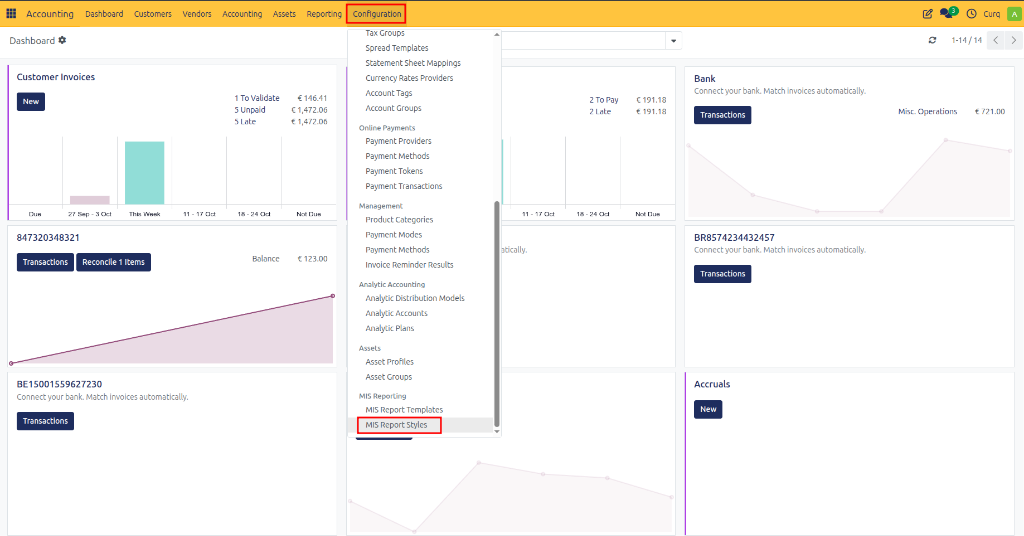The height and width of the screenshot is (536, 1024).
Task: Open Payment Tokens
Action: coord(394,171)
